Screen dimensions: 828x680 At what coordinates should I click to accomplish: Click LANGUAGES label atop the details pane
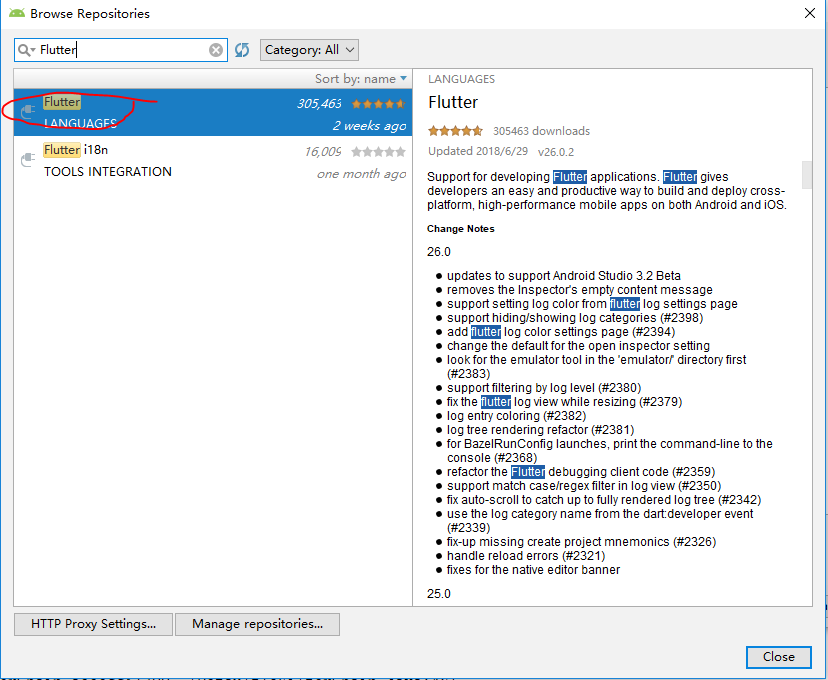(462, 79)
